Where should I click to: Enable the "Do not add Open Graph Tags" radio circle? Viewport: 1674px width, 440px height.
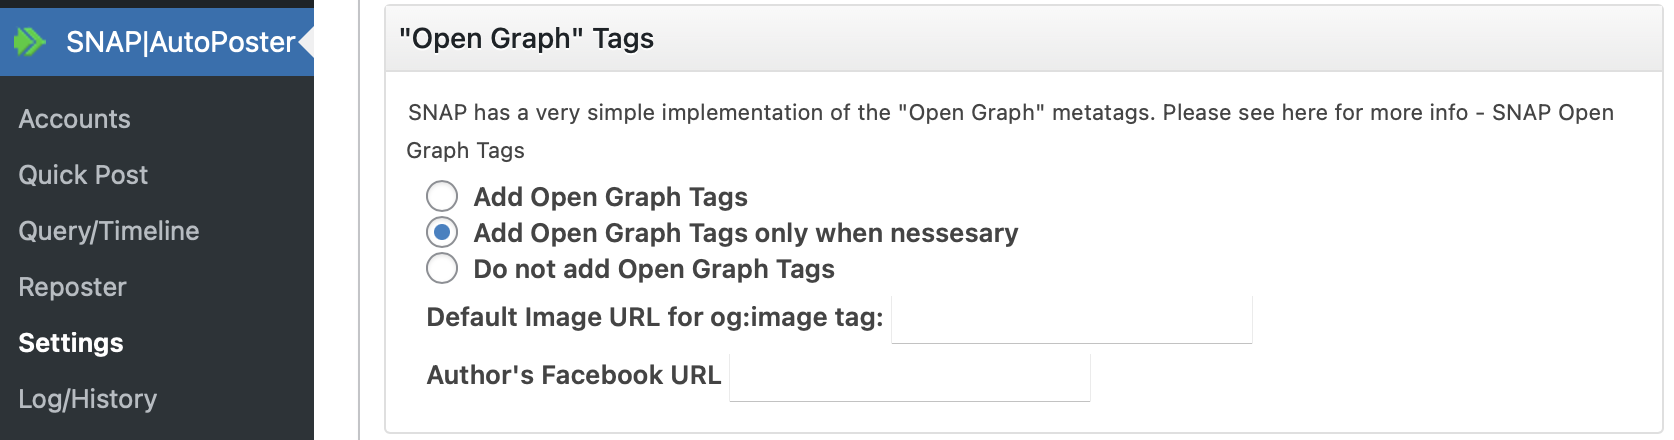tap(442, 268)
